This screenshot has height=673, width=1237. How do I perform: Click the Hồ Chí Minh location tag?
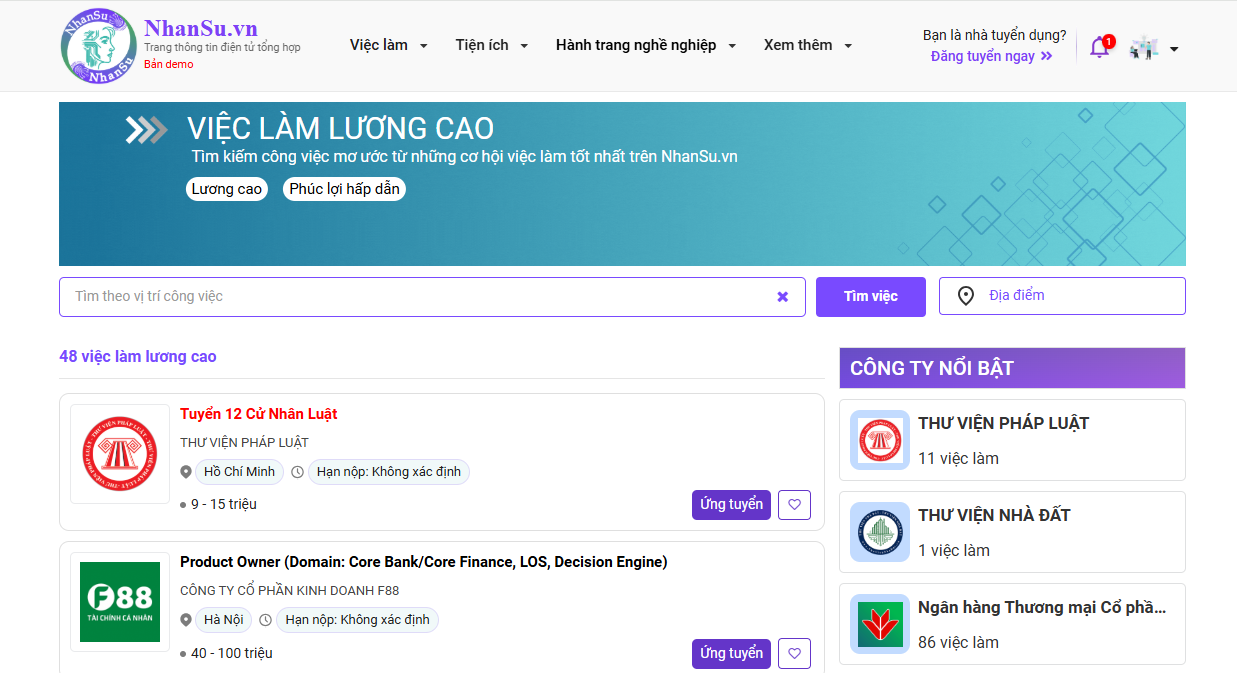point(239,472)
